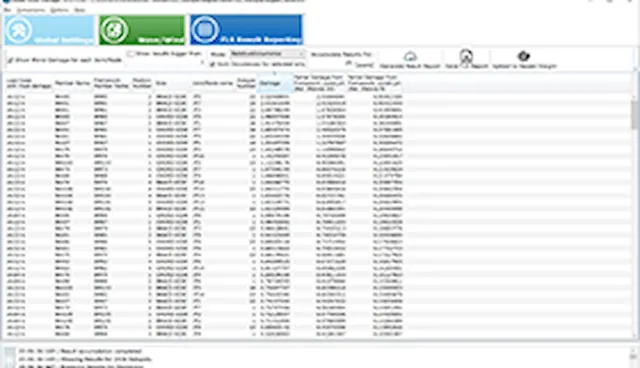Screen dimensions: 640x368
Task: Open the Options menu
Action: 59,10
